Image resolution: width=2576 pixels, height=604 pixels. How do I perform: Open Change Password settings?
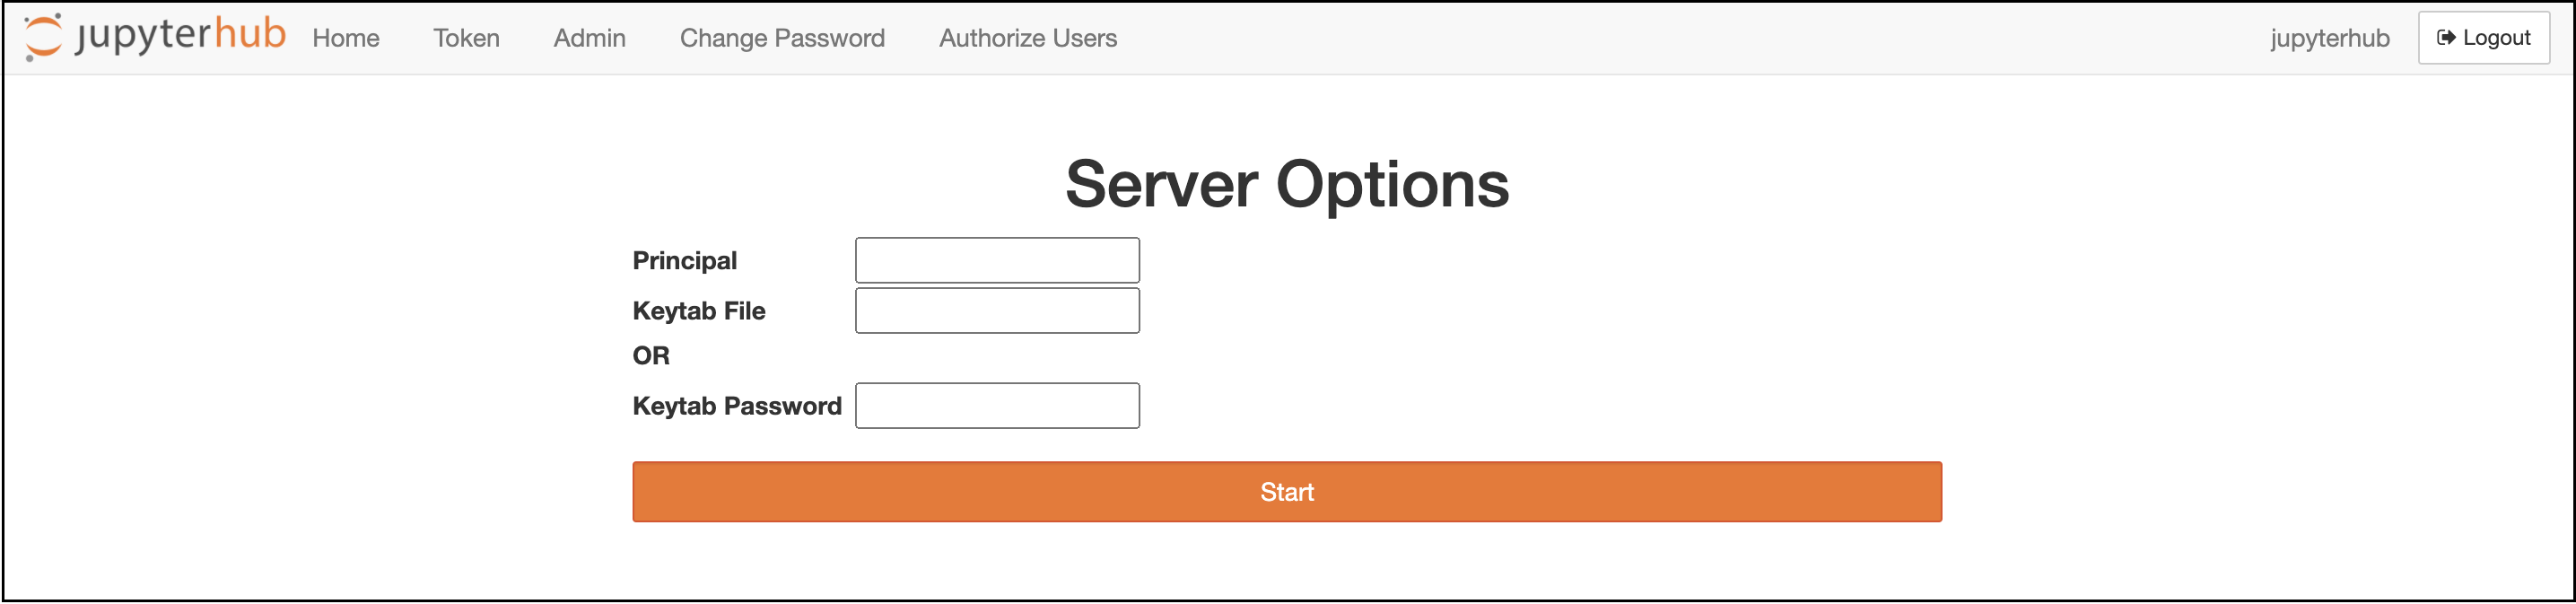pos(782,38)
